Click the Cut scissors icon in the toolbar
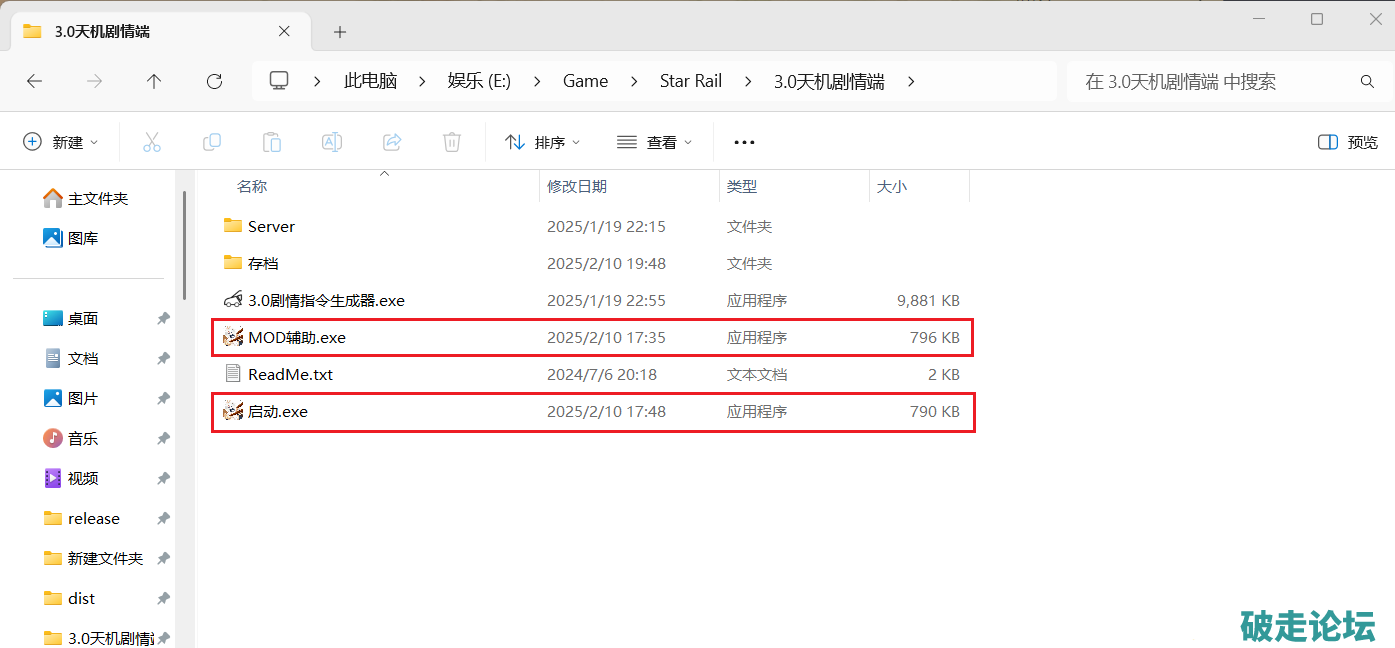1395x648 pixels. 152,142
